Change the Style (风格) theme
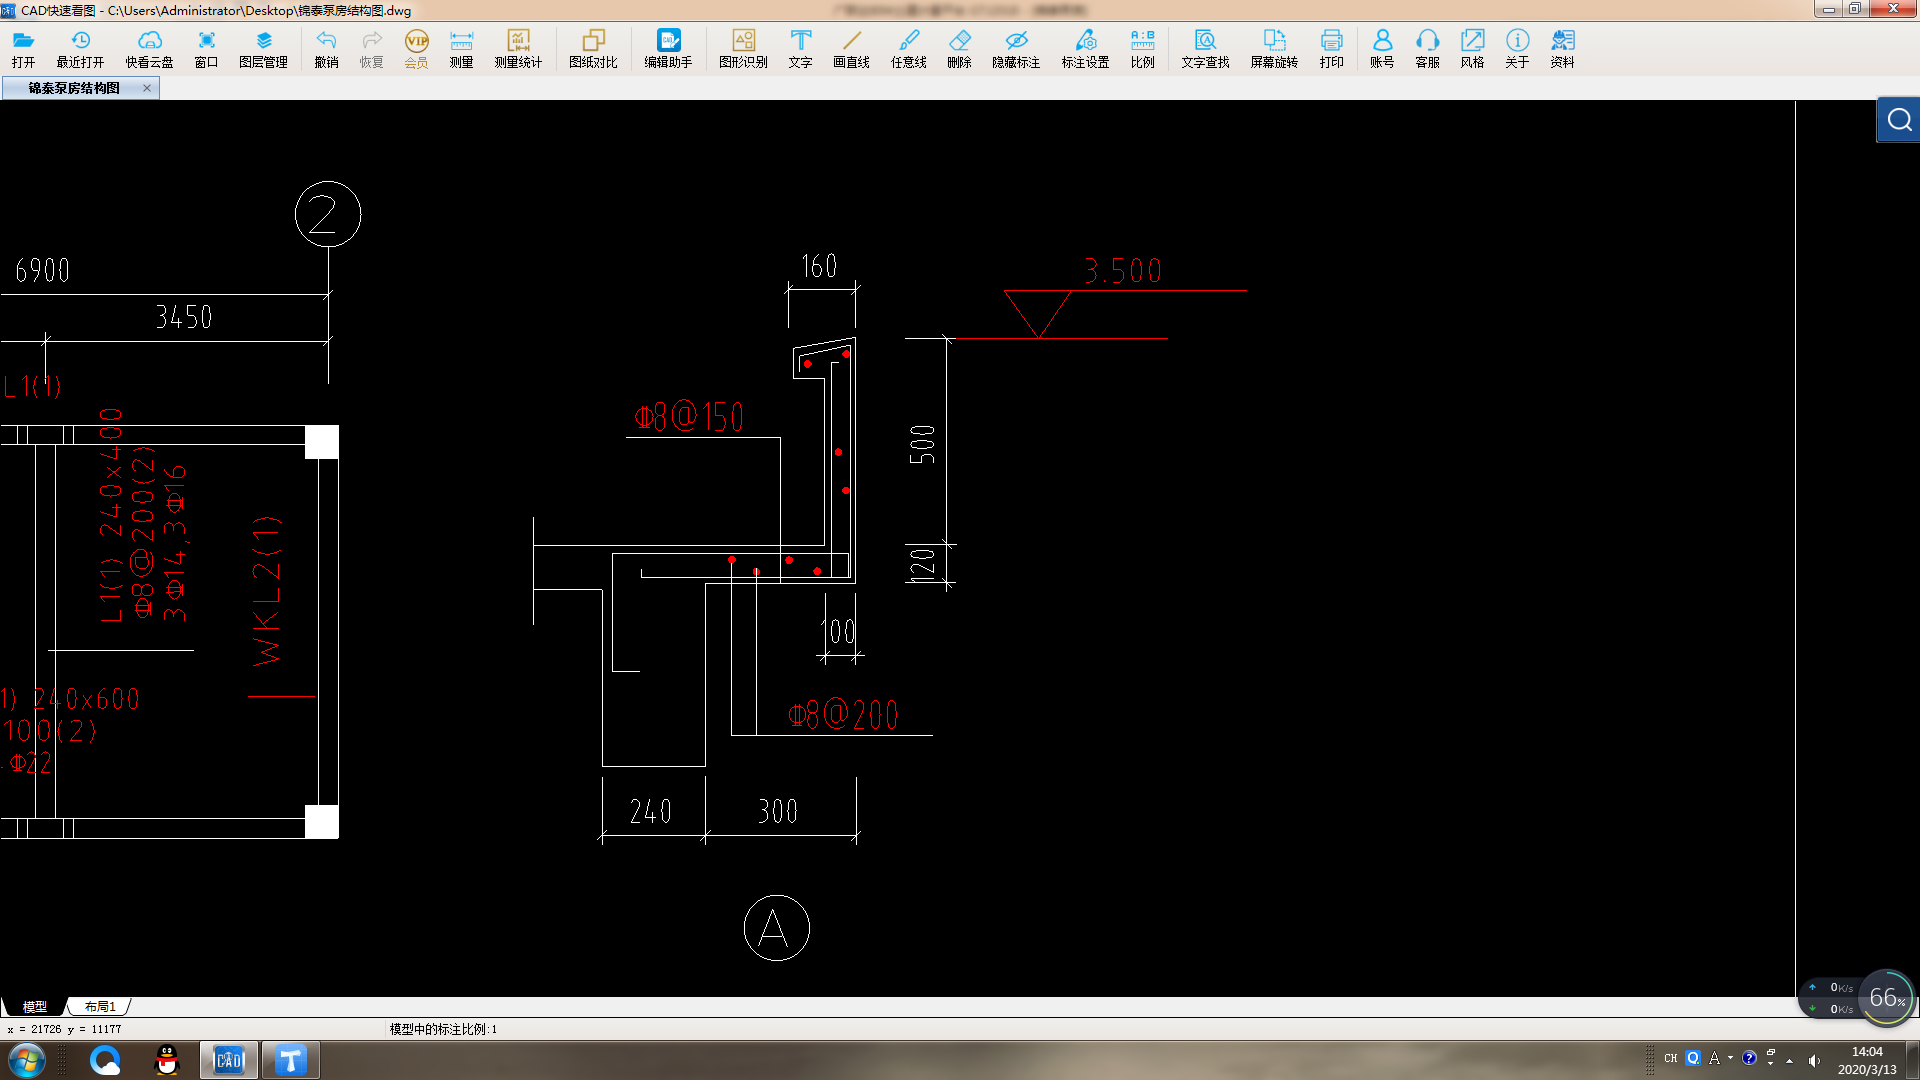 (1472, 48)
